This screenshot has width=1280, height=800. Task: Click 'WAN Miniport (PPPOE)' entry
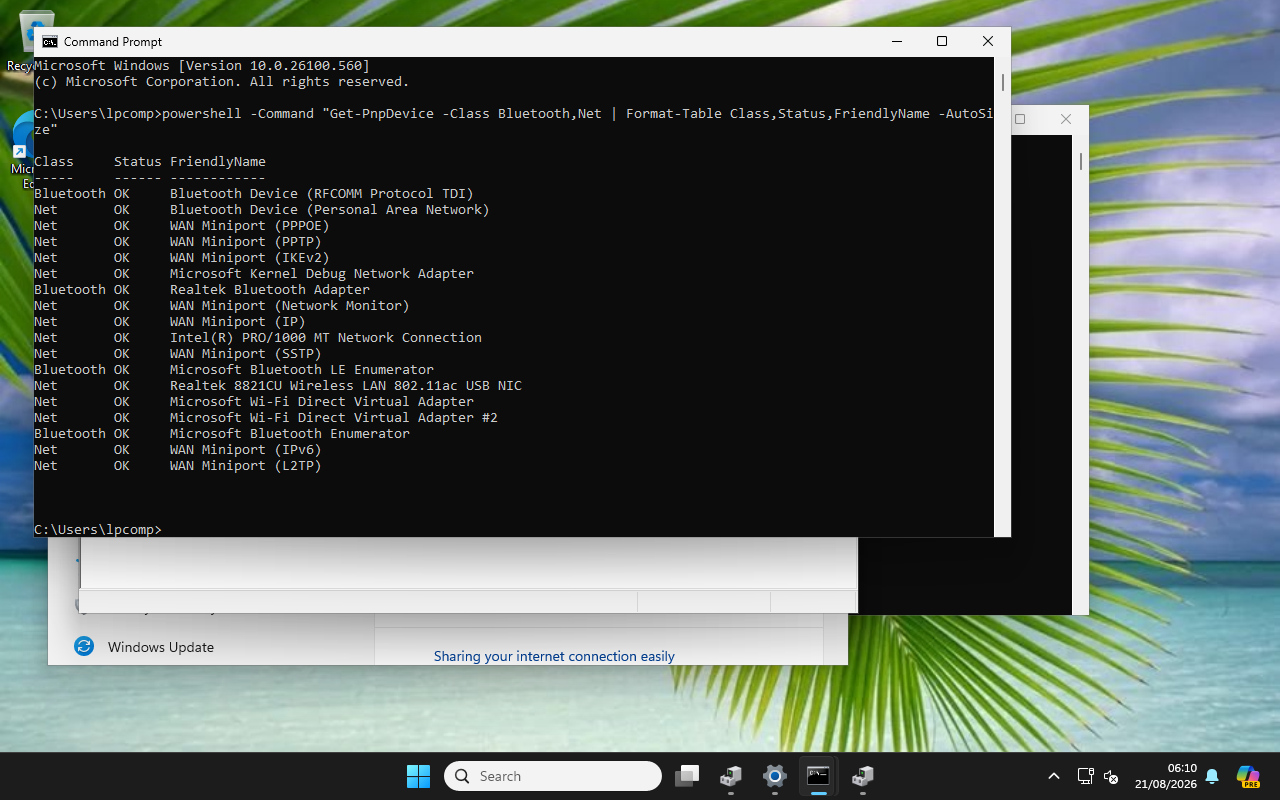[250, 225]
